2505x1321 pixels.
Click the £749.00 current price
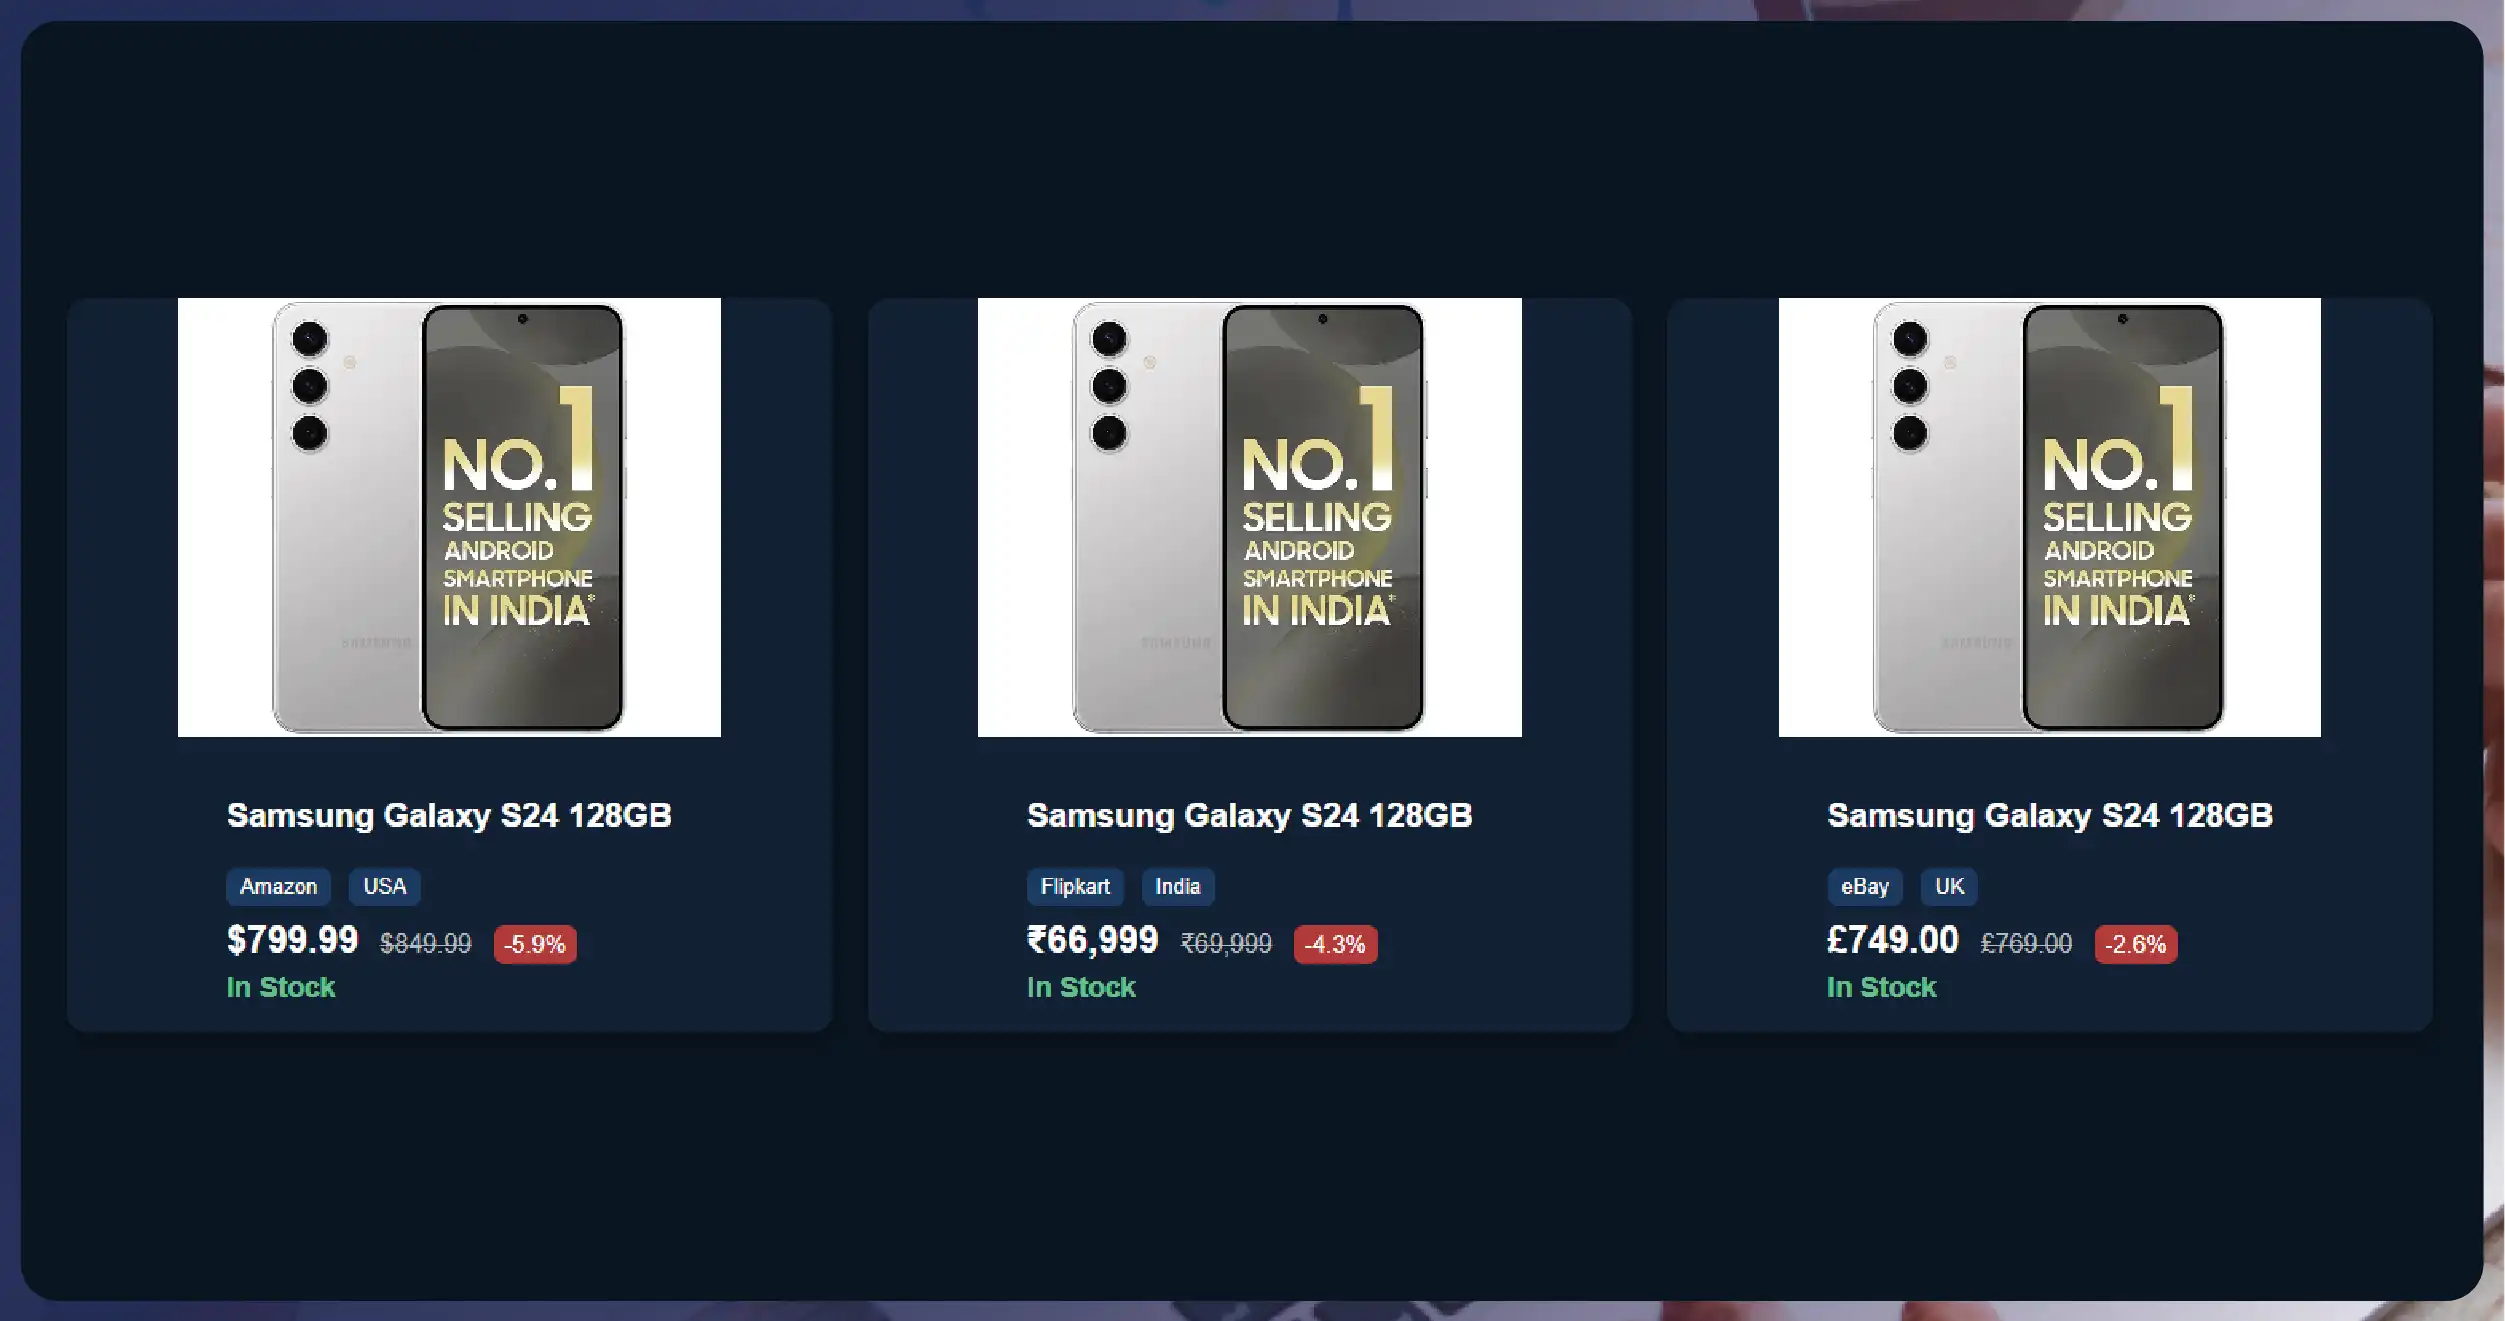tap(1892, 940)
